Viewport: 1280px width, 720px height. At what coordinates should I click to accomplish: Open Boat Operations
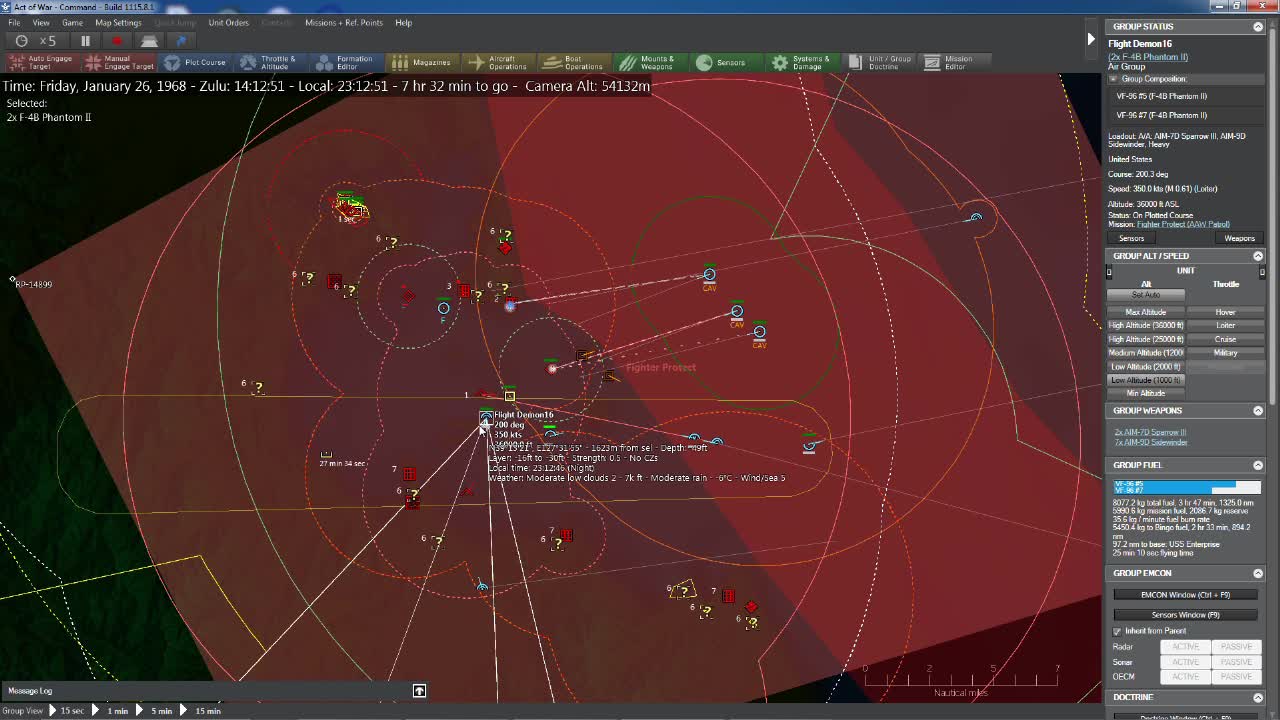pos(574,62)
